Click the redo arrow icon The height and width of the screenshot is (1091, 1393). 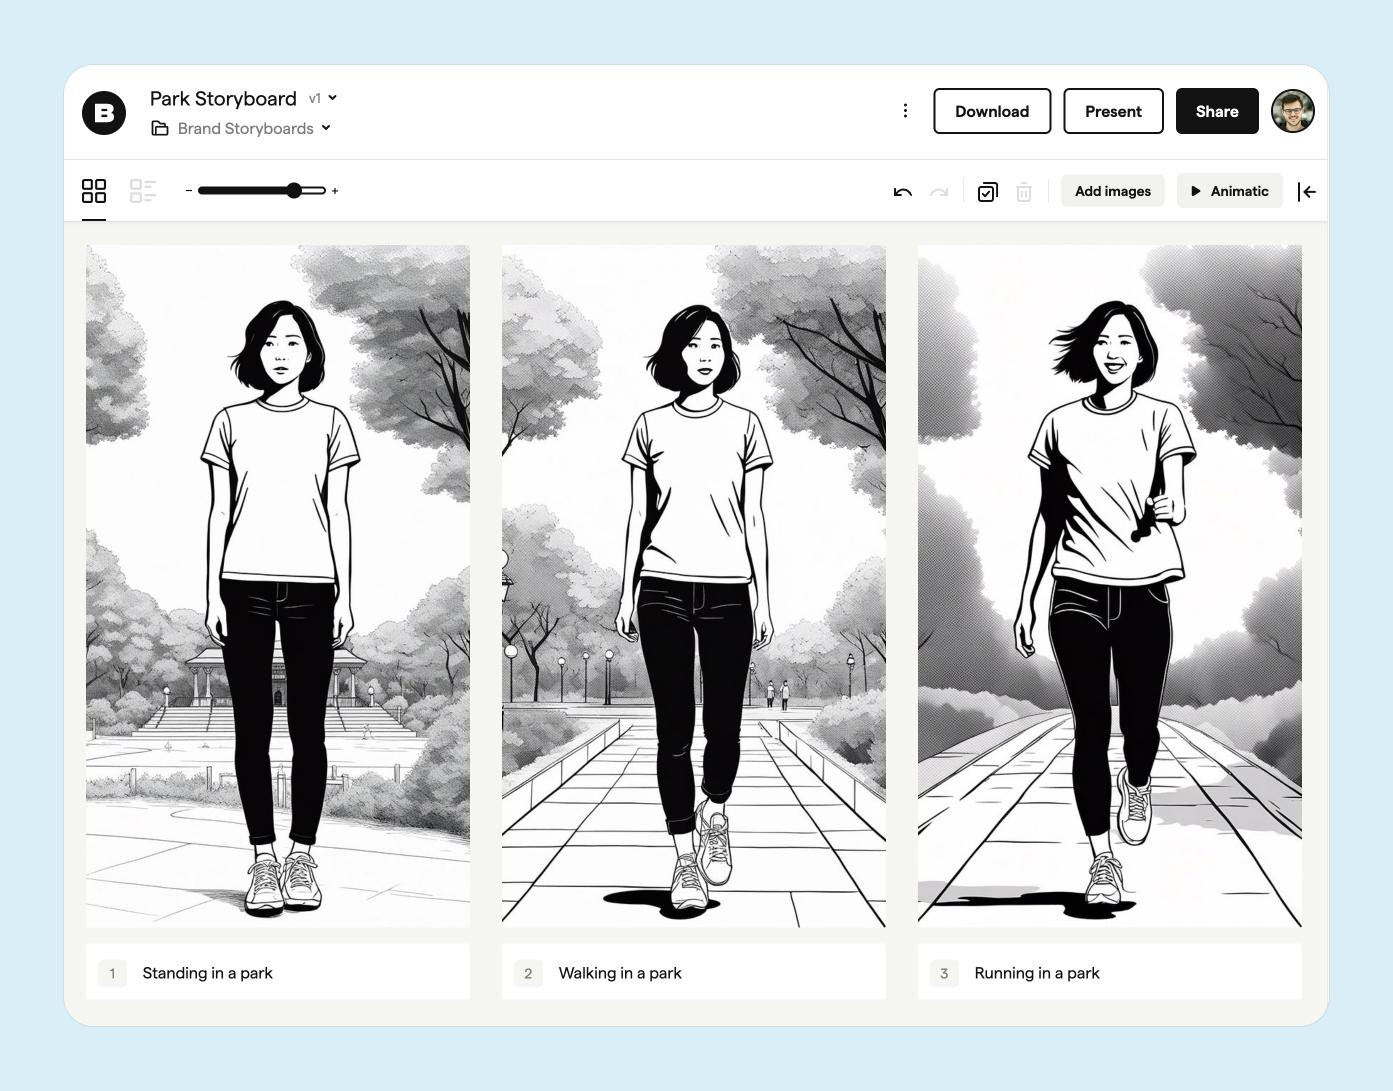click(939, 192)
